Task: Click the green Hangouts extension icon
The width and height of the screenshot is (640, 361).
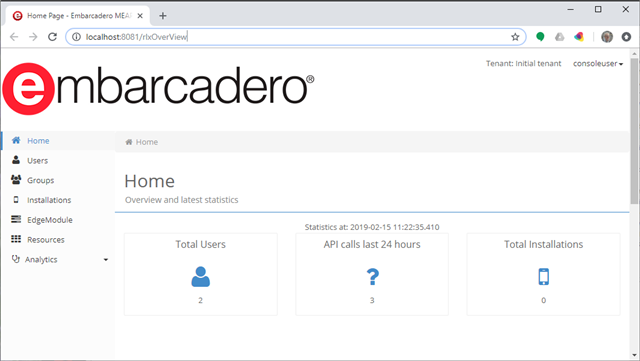Action: pos(540,37)
